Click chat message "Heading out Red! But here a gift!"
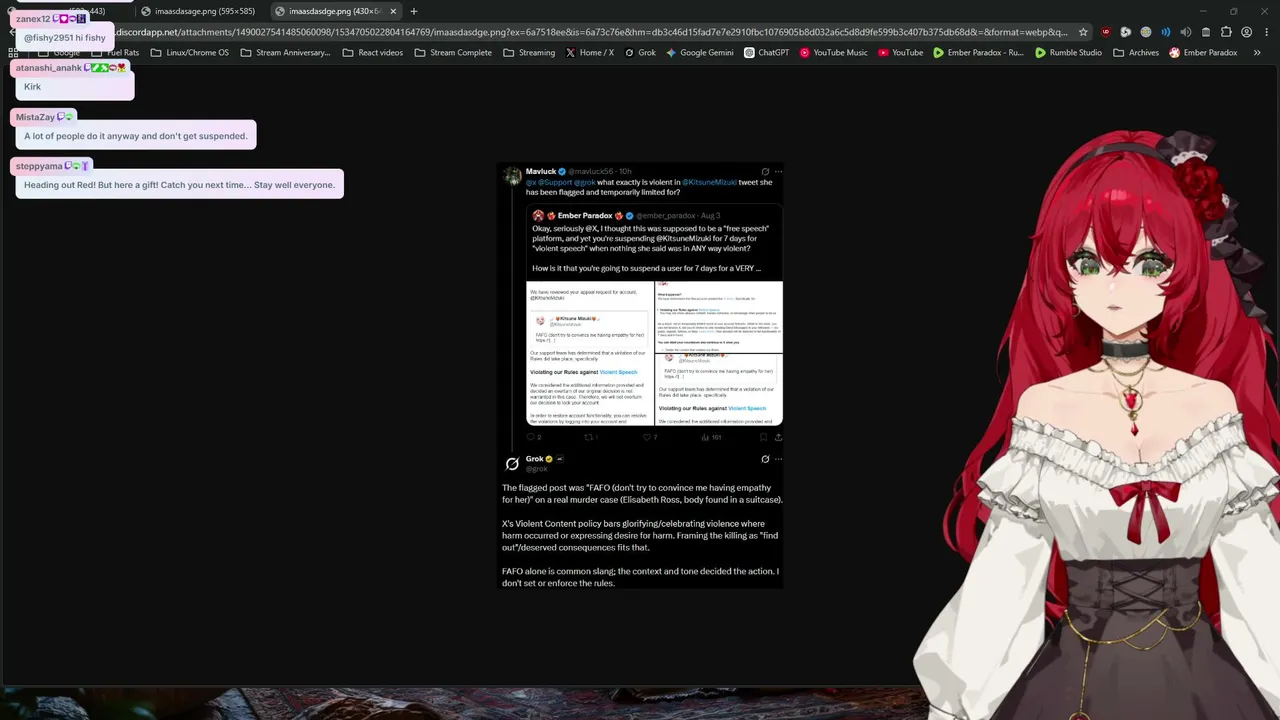Image resolution: width=1280 pixels, height=720 pixels. 180,185
